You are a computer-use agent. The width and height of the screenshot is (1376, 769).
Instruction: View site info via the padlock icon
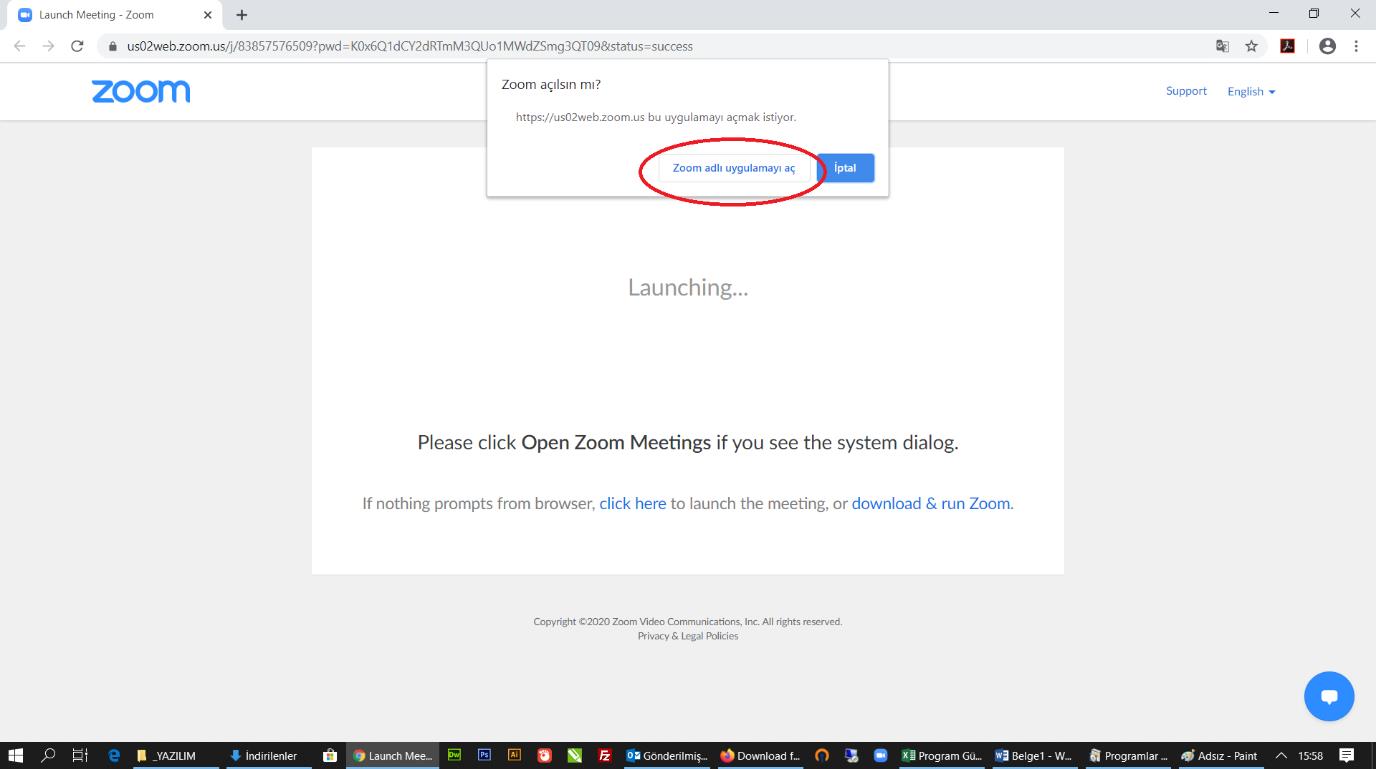coord(113,46)
